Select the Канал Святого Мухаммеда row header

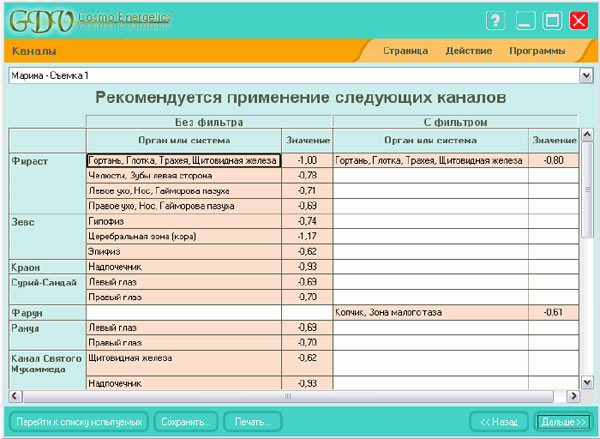[47, 370]
